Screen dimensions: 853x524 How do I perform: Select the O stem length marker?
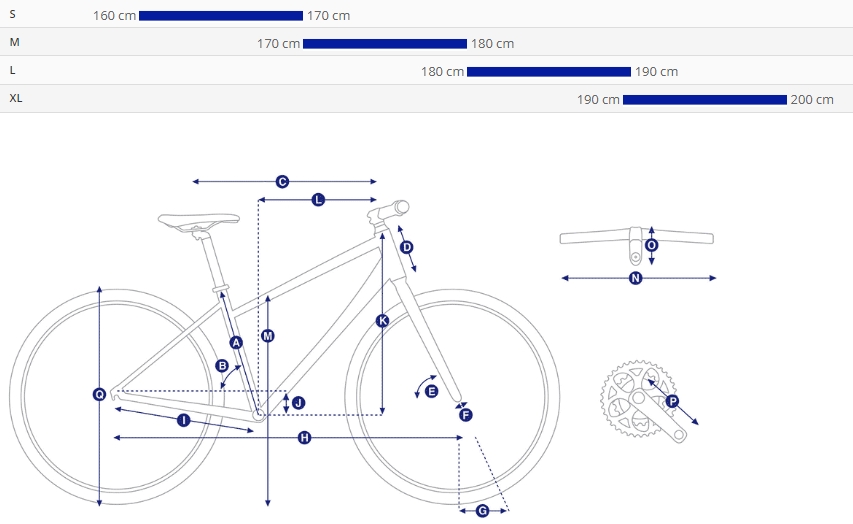point(652,245)
